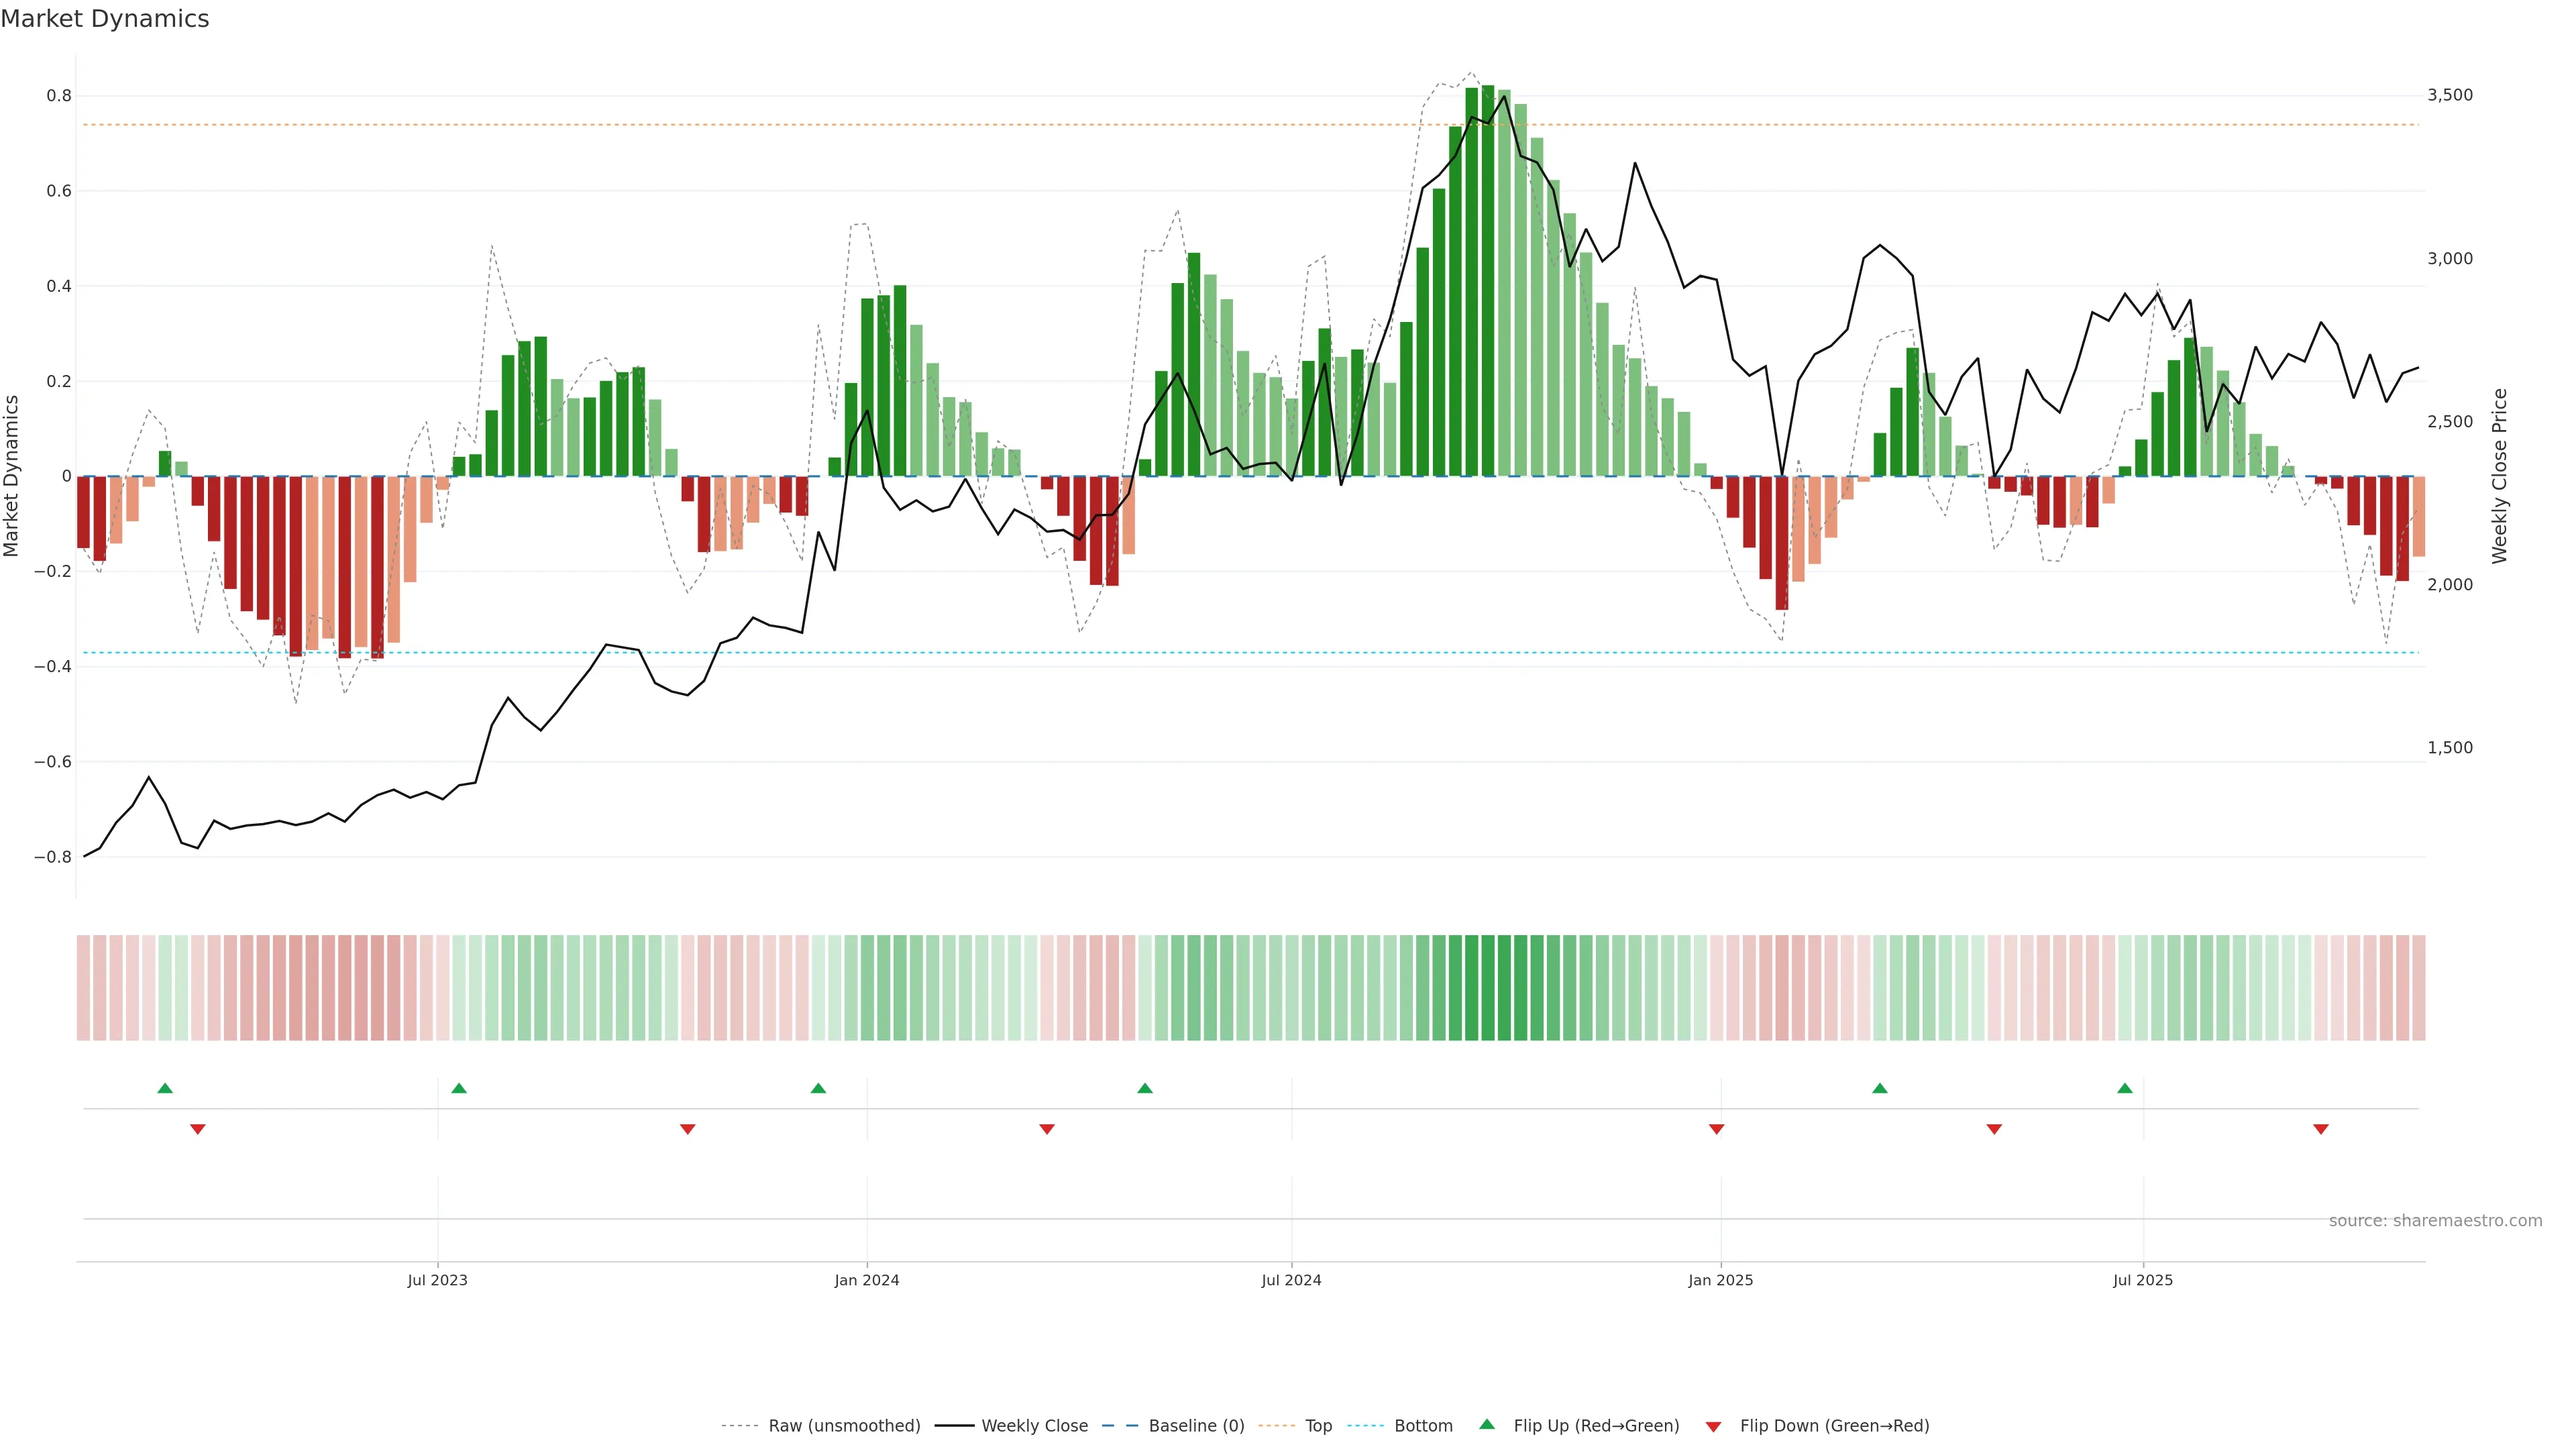Toggle the Baseline (0) legend entry
Screen dimensions: 2576x1449
(1196, 1426)
